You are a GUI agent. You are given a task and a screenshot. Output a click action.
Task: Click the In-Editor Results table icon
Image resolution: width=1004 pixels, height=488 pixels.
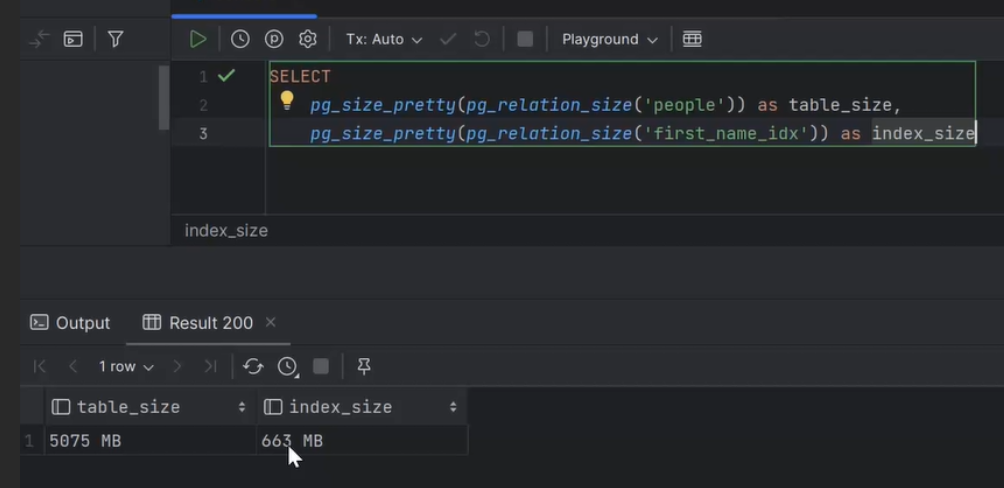coord(692,39)
